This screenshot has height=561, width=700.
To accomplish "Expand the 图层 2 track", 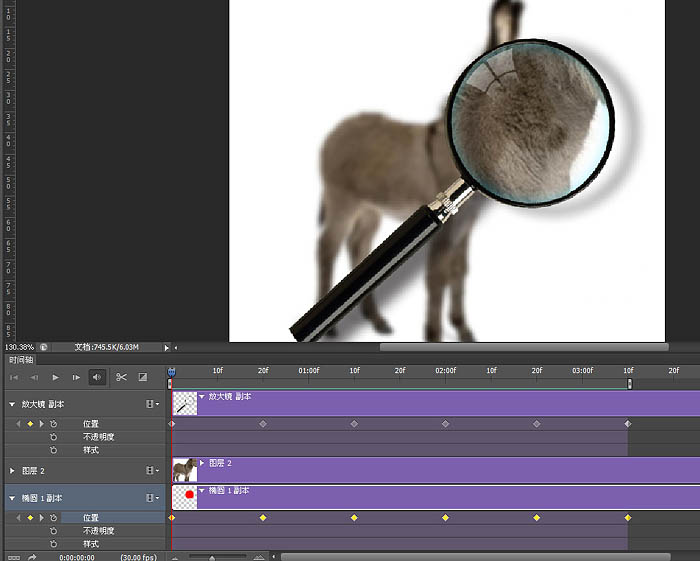I will pos(12,470).
